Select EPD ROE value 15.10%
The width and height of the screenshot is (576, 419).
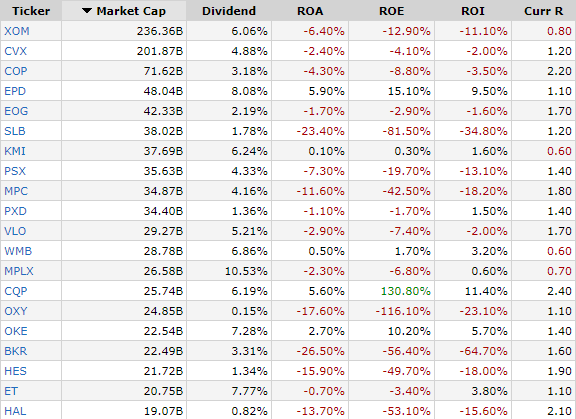(409, 91)
